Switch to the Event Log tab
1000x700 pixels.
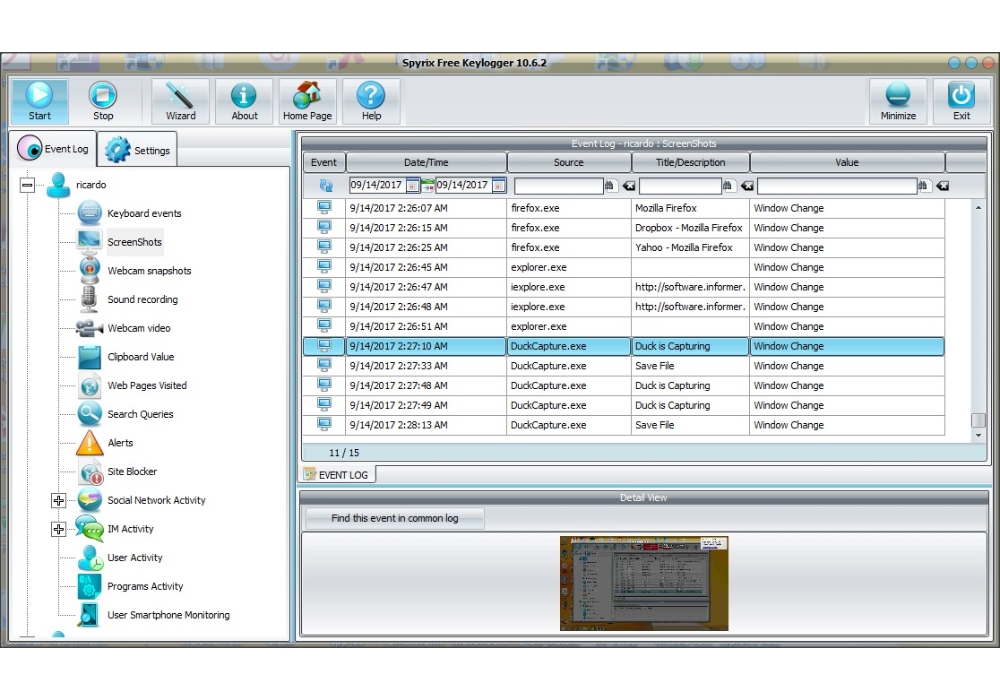(53, 149)
